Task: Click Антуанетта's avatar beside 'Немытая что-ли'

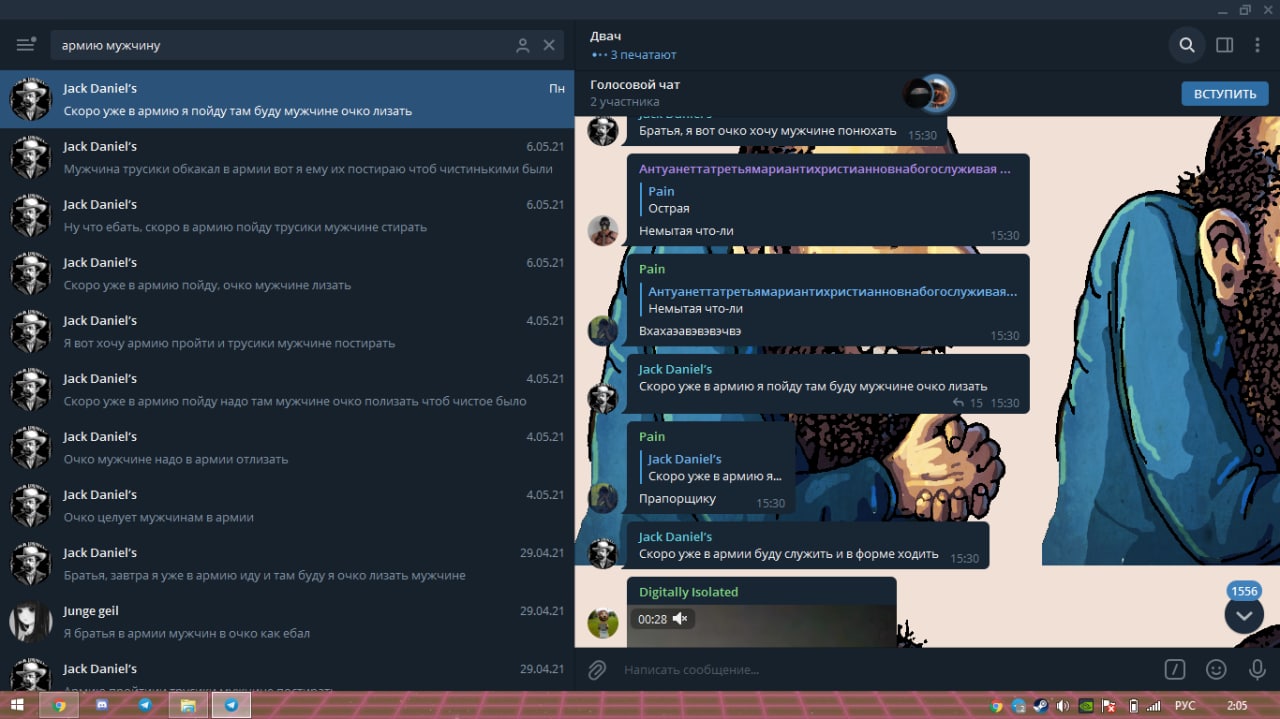Action: (x=602, y=230)
